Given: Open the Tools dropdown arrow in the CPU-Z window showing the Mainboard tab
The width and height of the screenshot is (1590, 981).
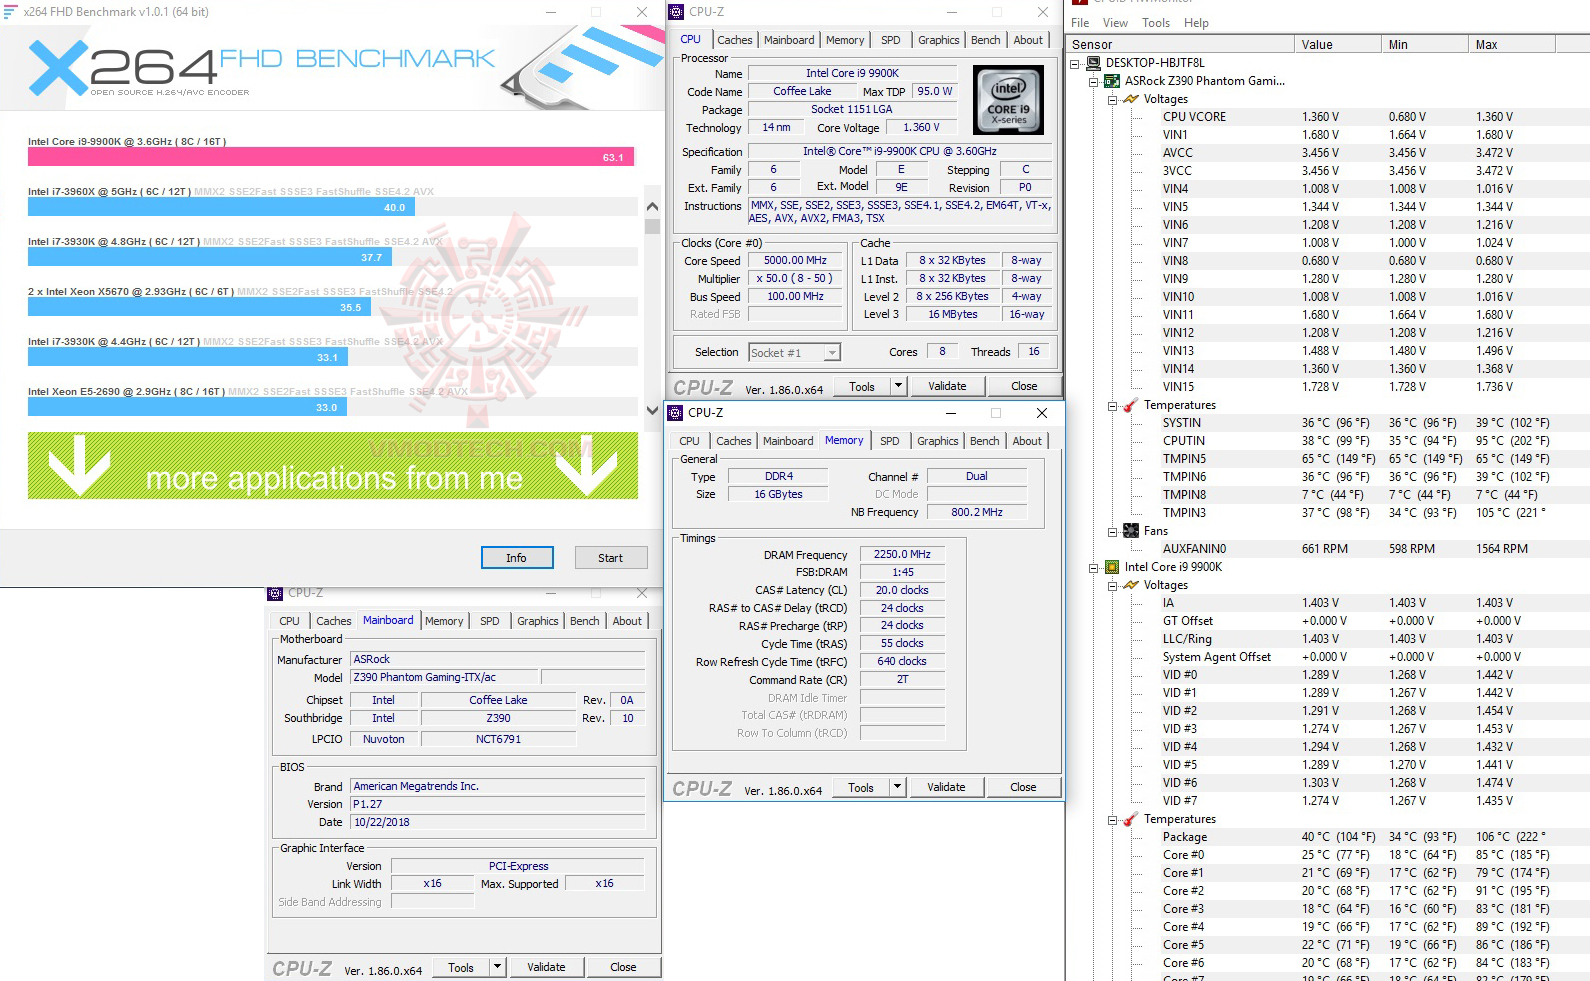Looking at the screenshot, I should coord(497,967).
